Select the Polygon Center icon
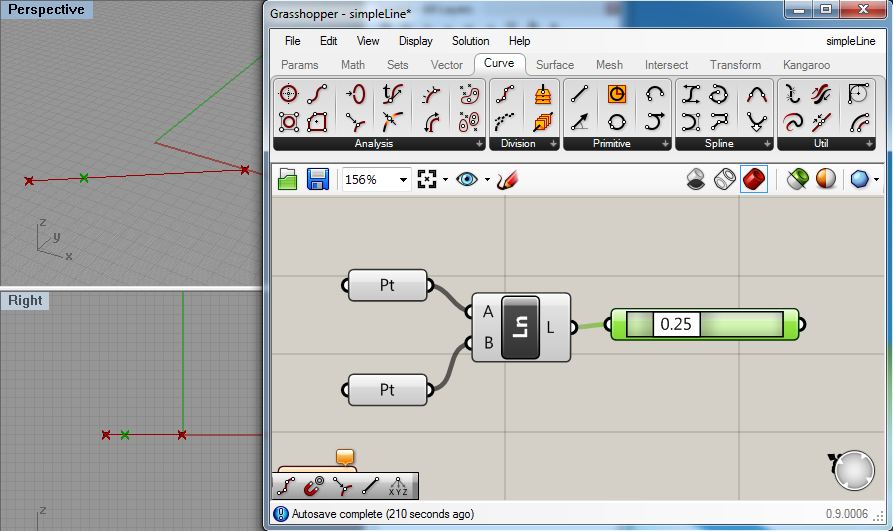Screen dimensions: 893x531 pos(317,122)
